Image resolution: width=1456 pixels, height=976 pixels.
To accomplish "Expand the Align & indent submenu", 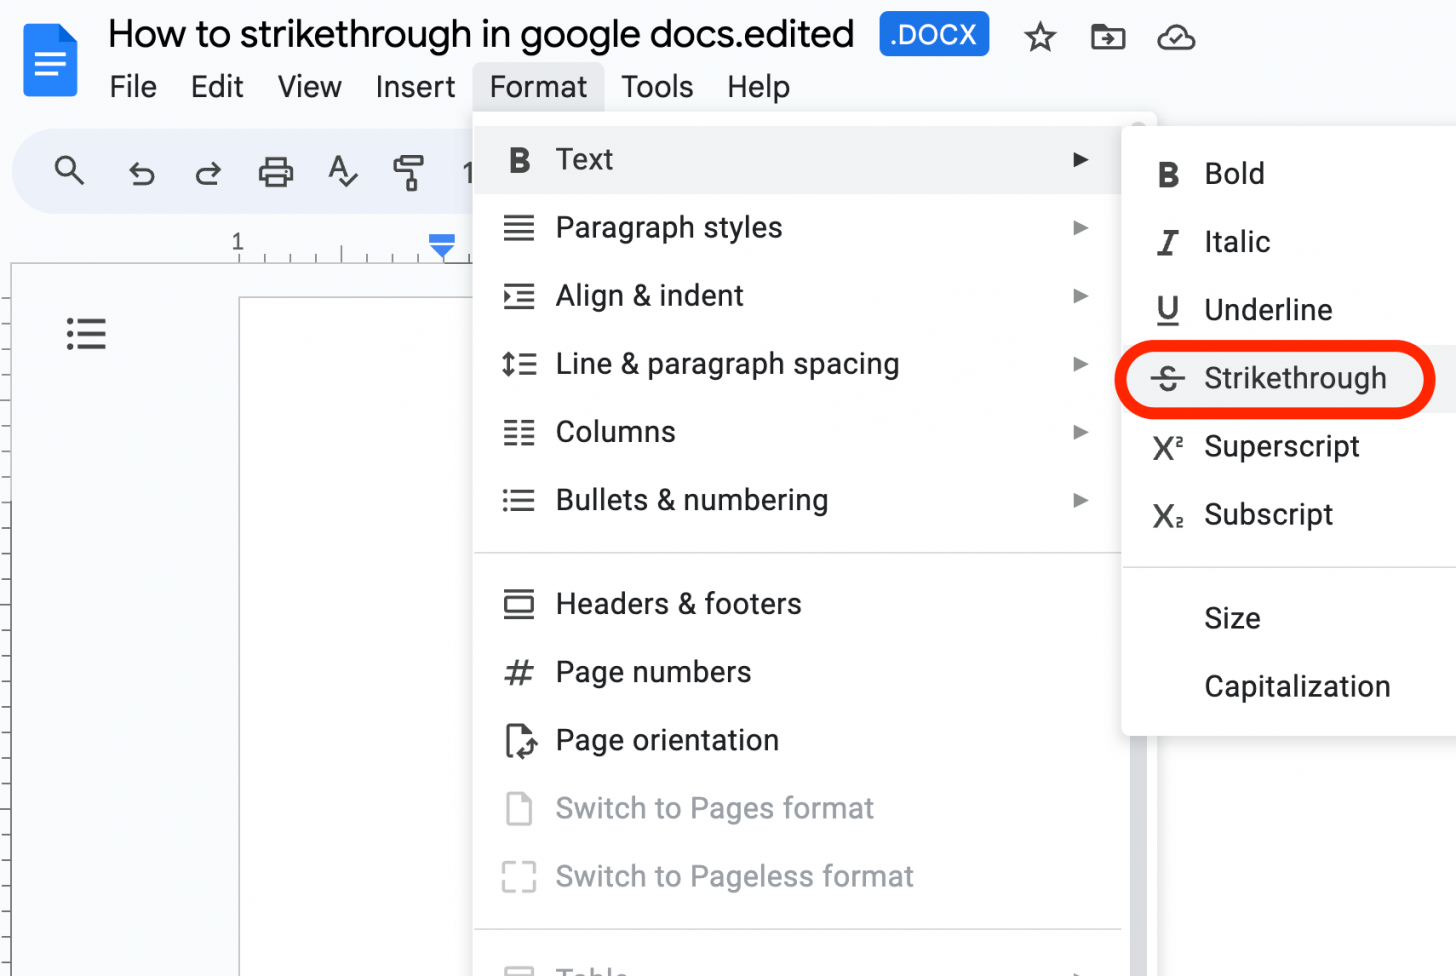I will [649, 295].
